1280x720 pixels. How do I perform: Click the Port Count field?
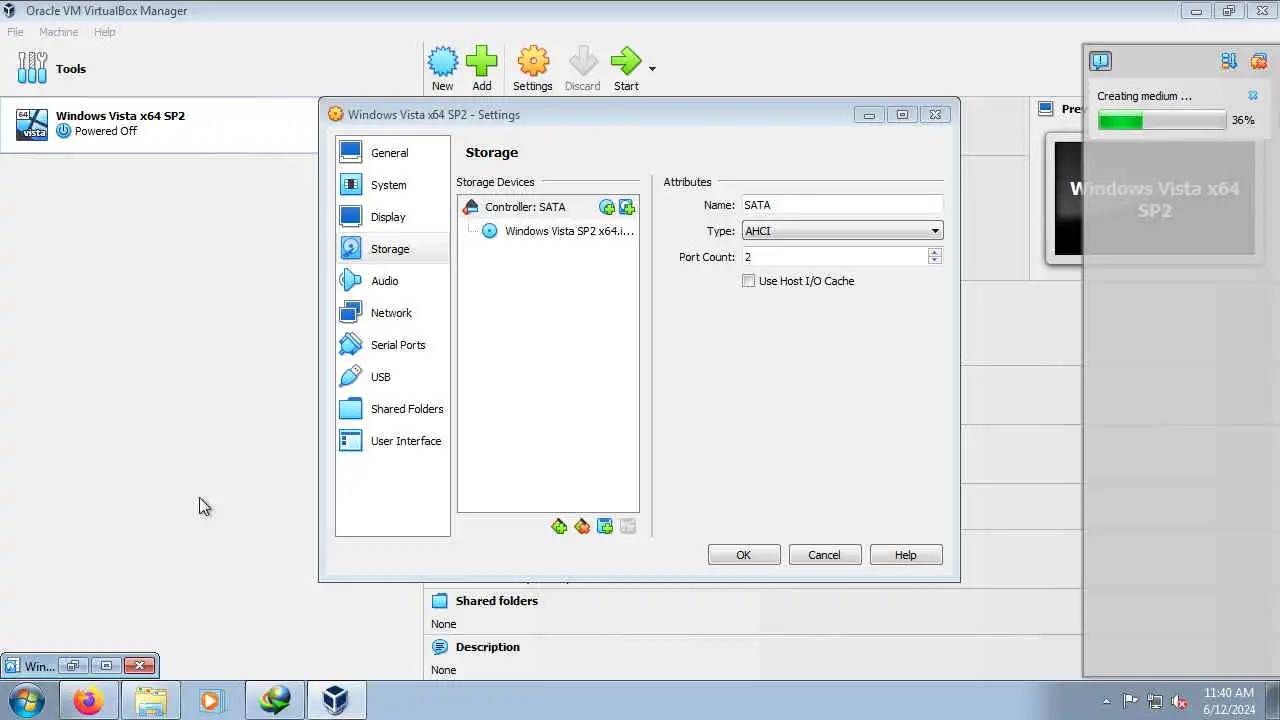(x=834, y=257)
